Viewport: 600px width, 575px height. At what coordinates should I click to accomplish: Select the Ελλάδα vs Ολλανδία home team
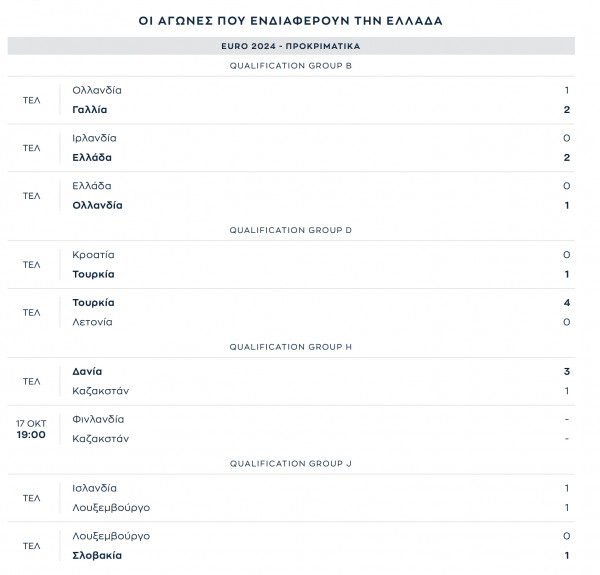click(x=92, y=186)
